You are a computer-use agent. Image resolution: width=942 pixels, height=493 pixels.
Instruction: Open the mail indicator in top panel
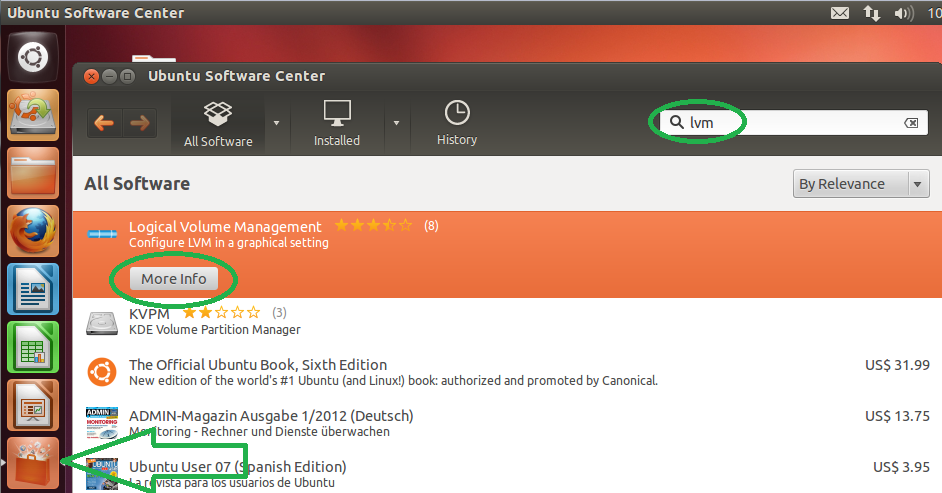click(840, 13)
